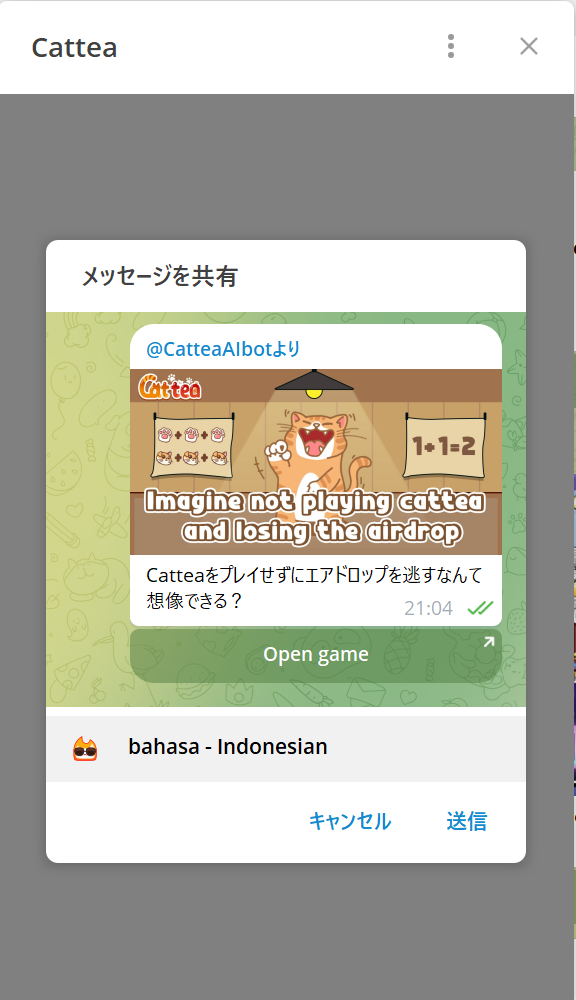
Task: Click the arrow icon on Open game
Action: tap(489, 642)
